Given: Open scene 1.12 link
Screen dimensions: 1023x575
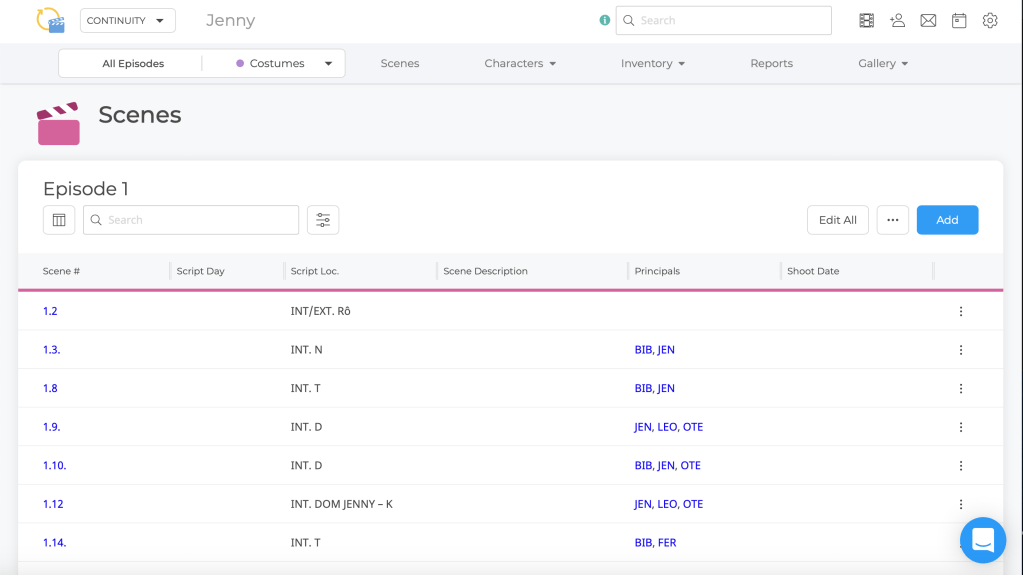Looking at the screenshot, I should tap(53, 504).
